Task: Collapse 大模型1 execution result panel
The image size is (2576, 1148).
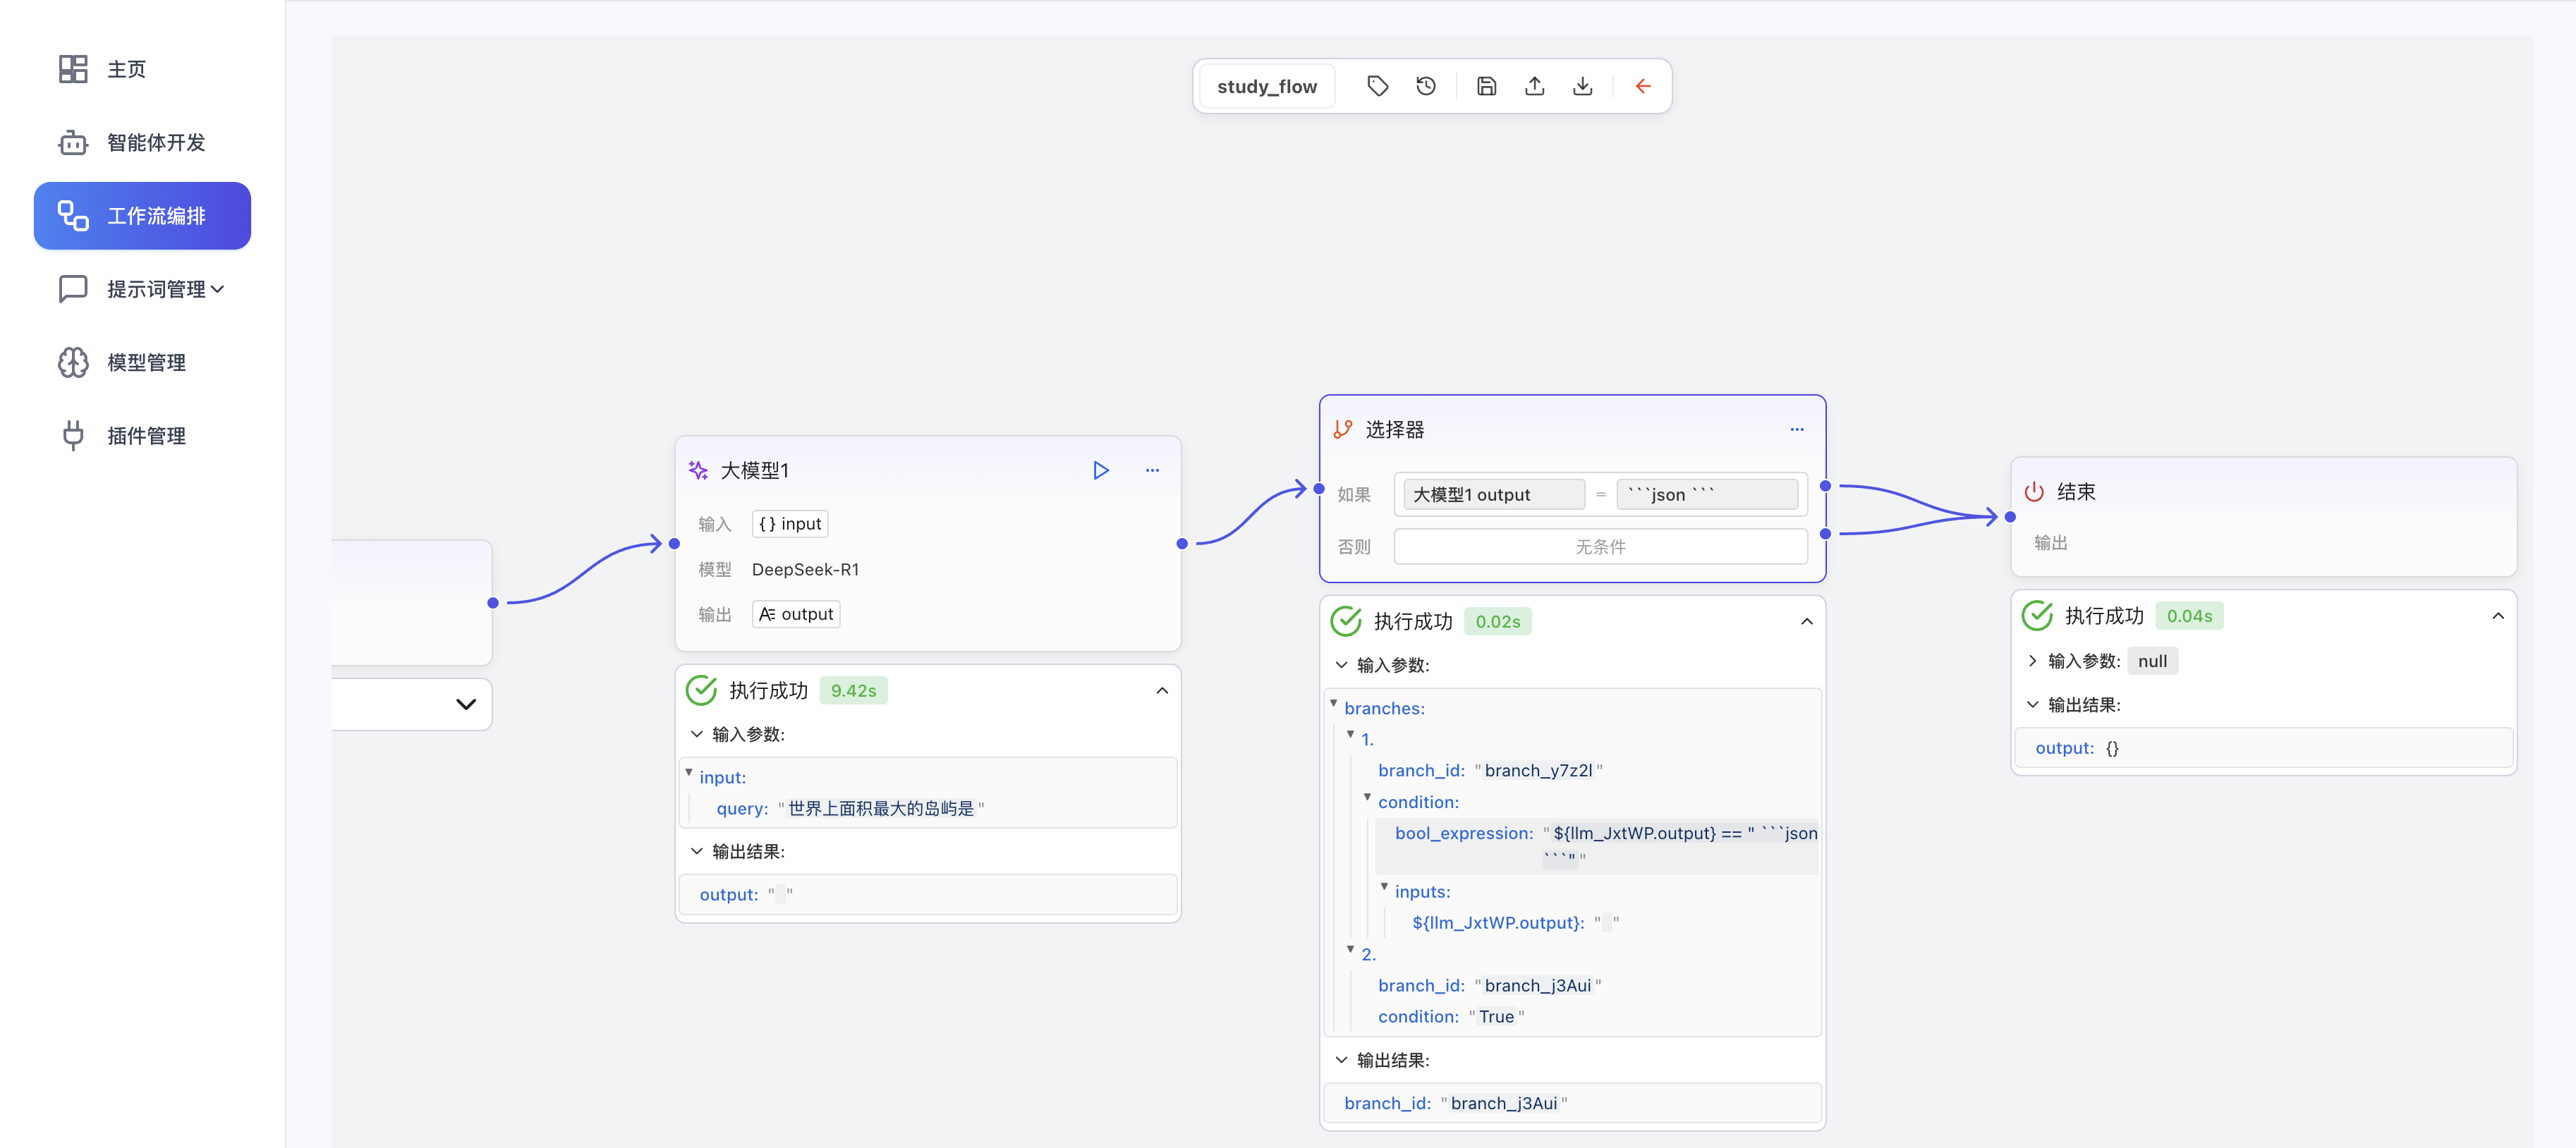Action: [x=1161, y=691]
